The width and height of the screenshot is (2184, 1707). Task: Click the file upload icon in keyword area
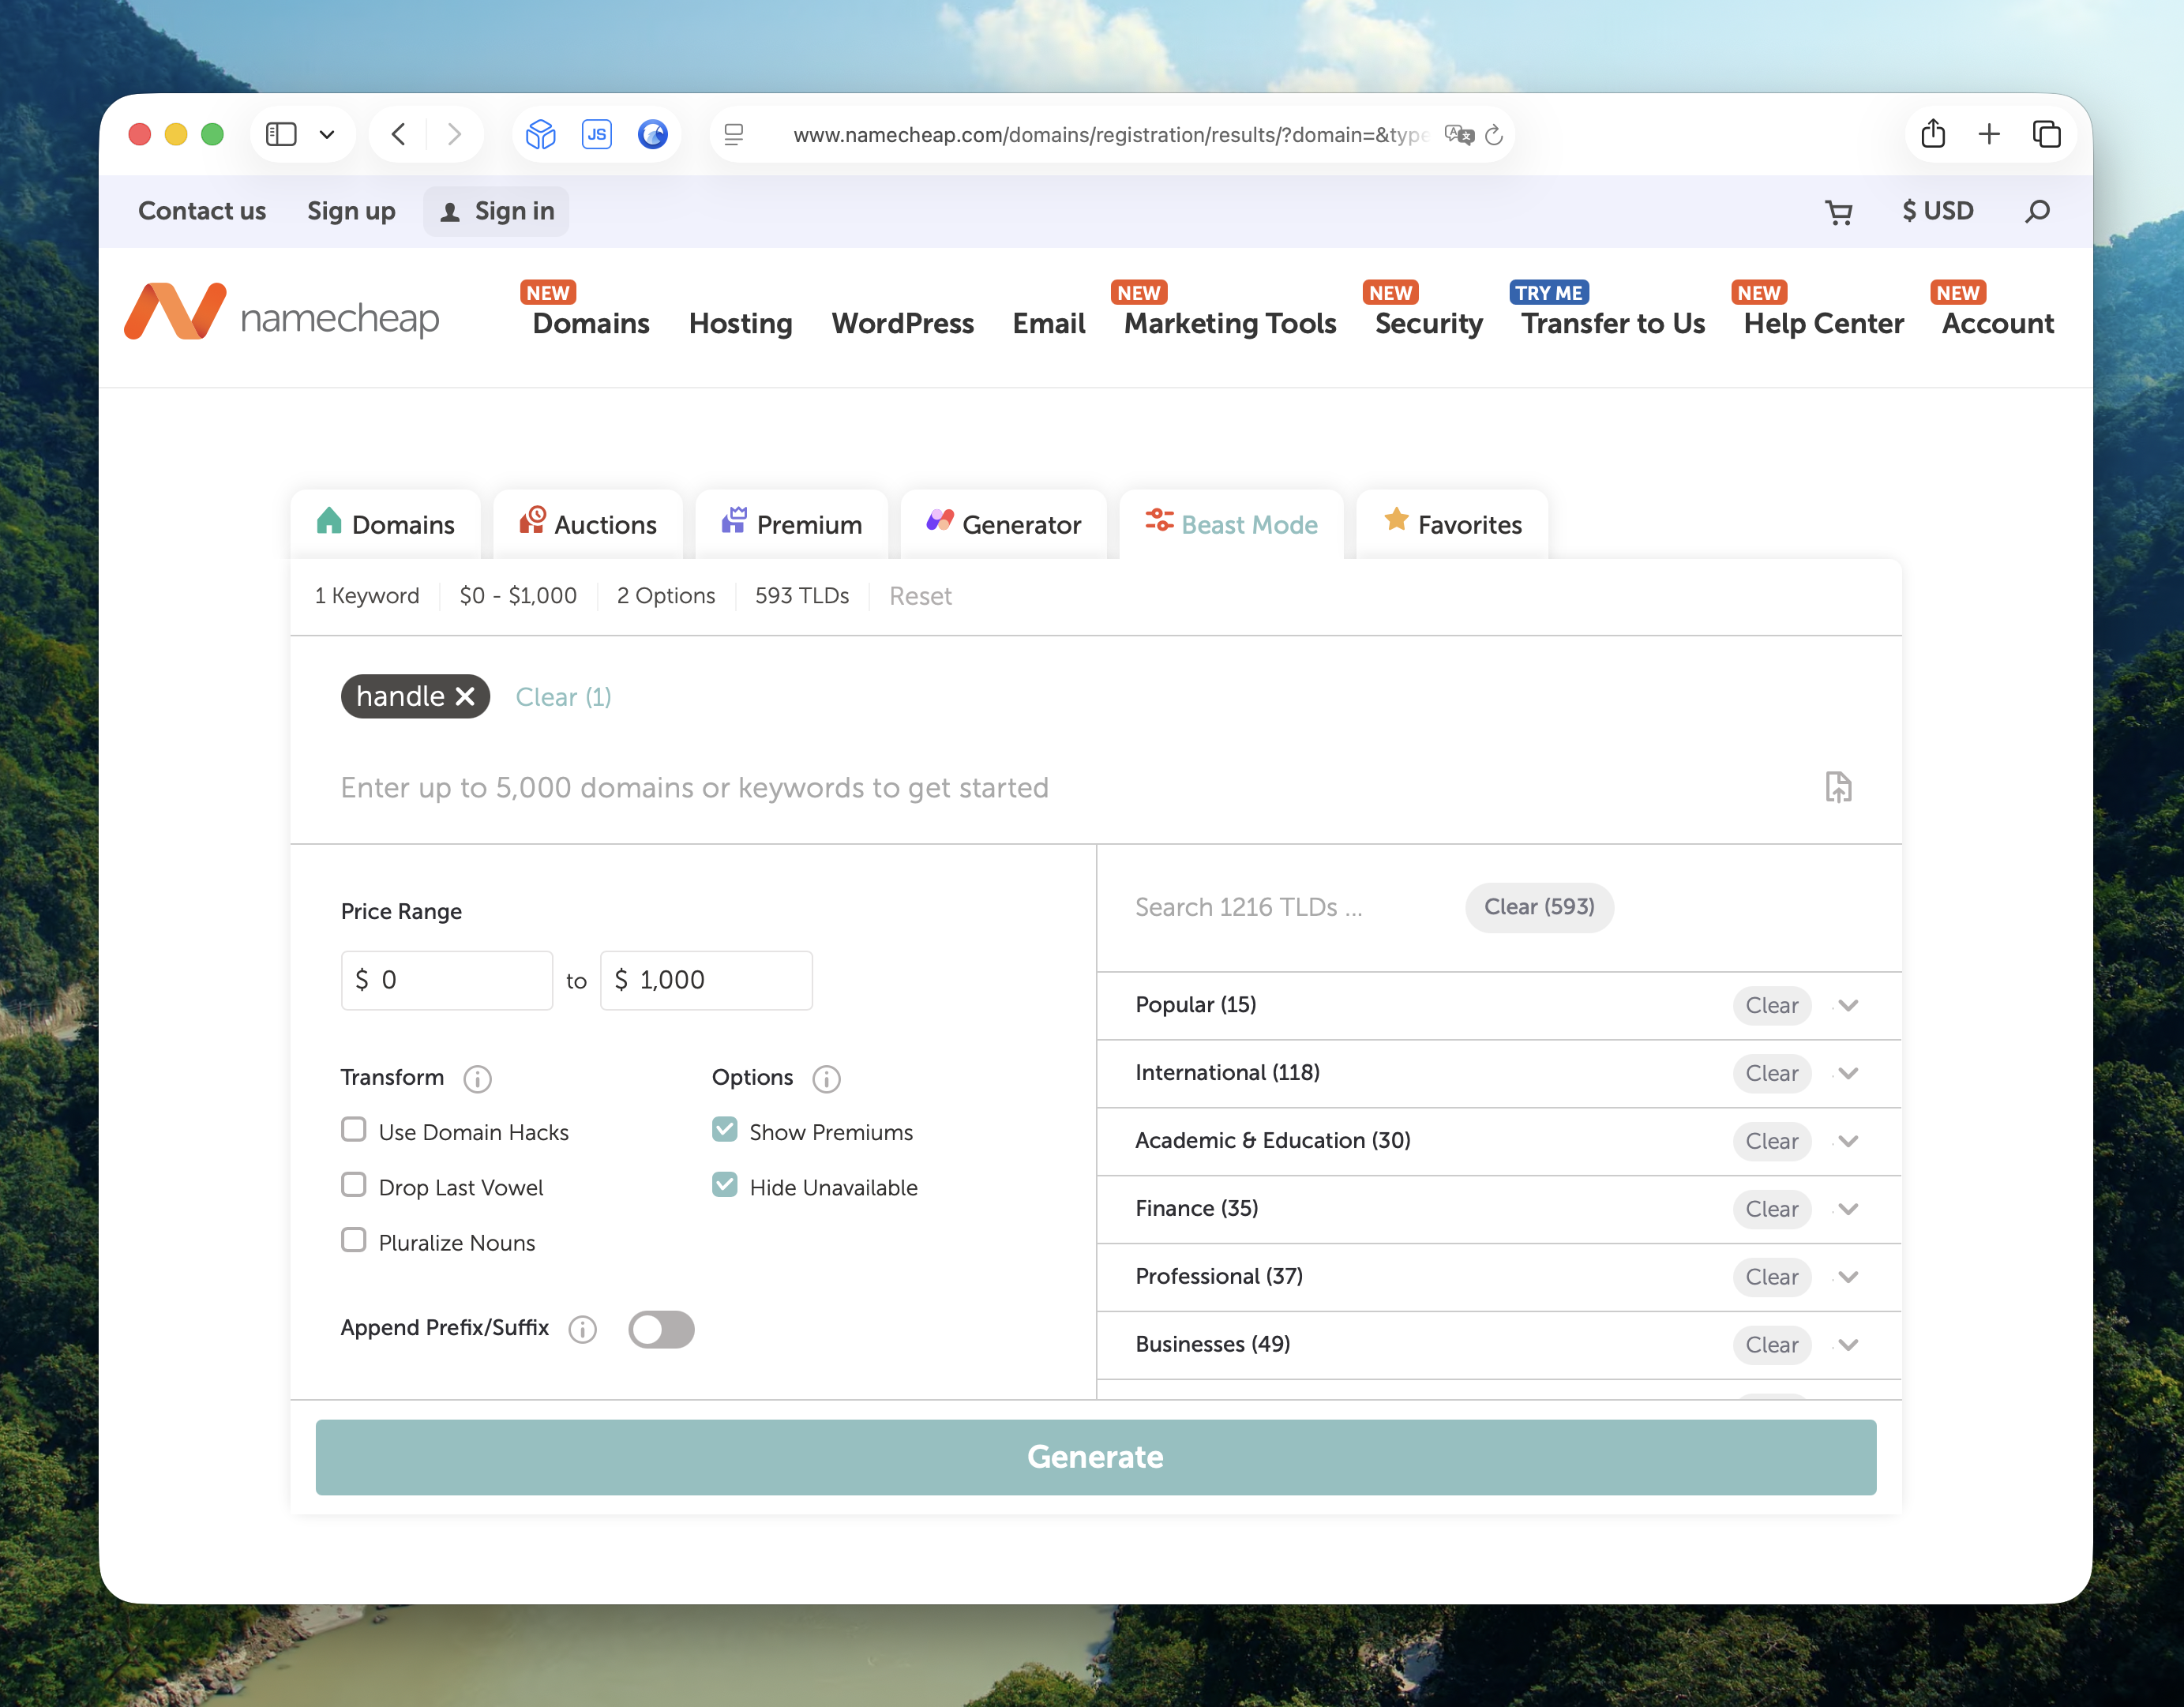1839,788
